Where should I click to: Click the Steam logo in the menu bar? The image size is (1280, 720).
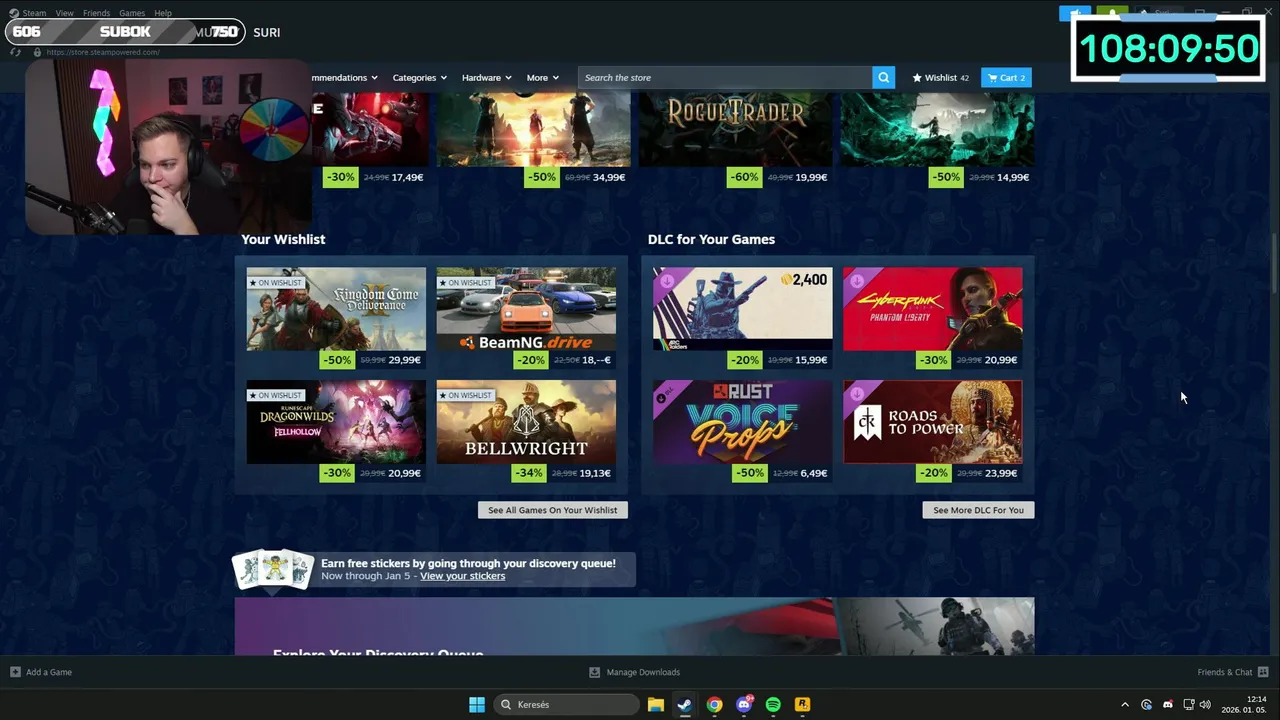14,13
